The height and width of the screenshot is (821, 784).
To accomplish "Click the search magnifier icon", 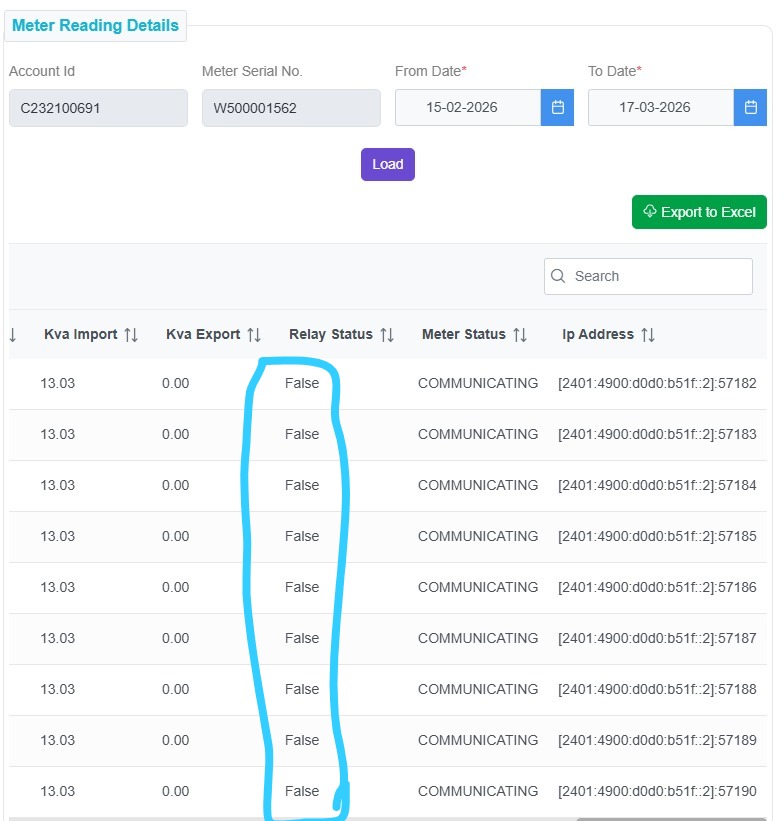I will coord(558,276).
